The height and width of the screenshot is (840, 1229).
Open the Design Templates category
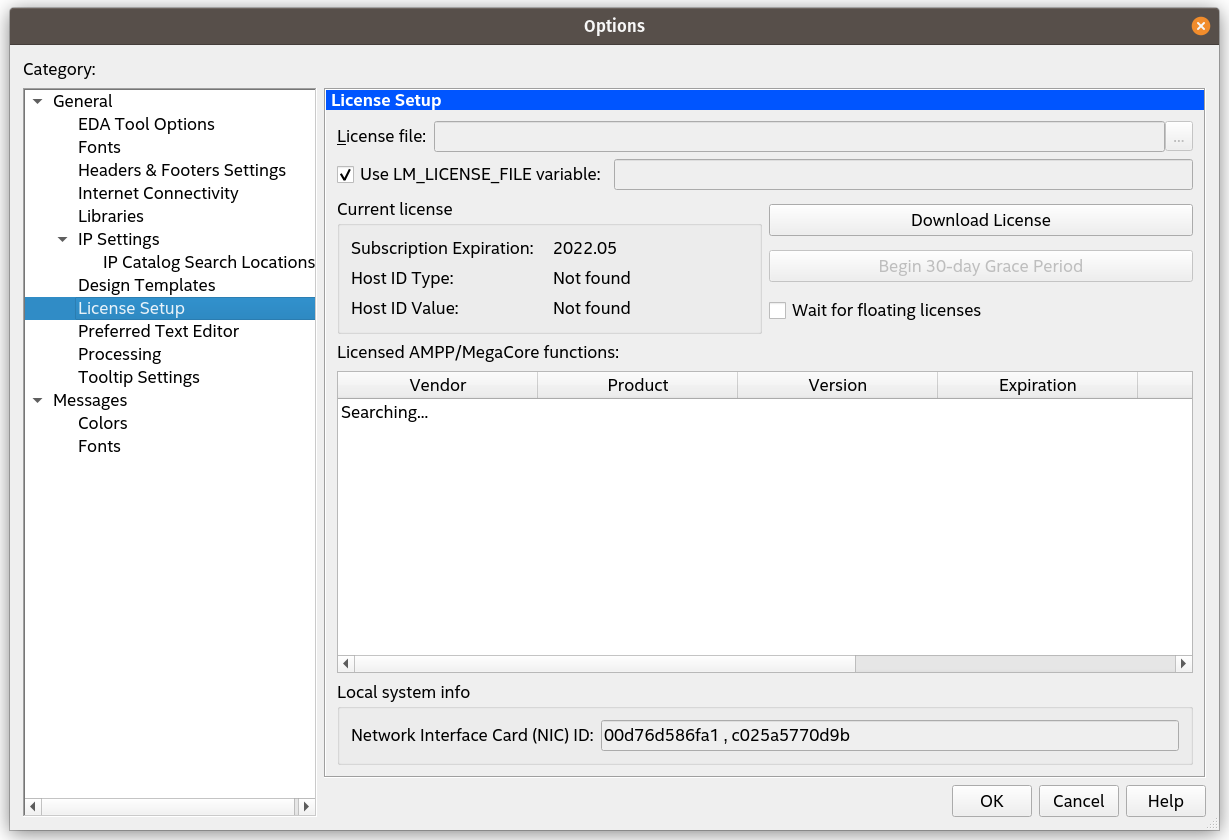146,285
